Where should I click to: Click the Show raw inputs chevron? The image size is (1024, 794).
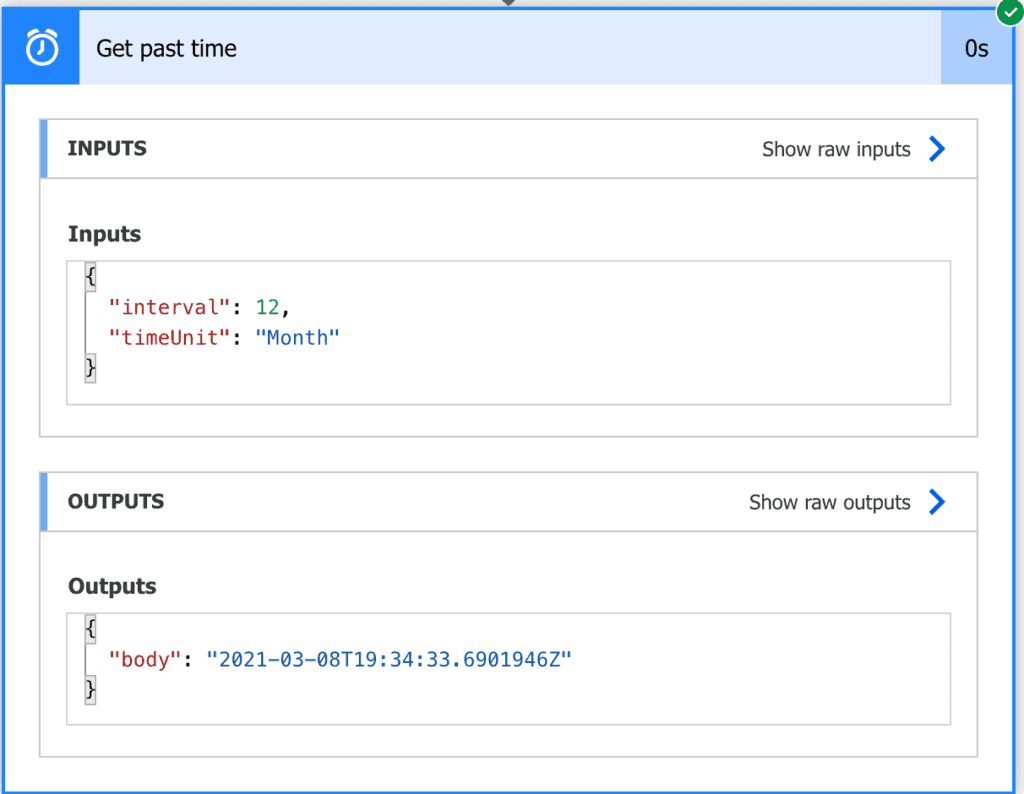(937, 148)
